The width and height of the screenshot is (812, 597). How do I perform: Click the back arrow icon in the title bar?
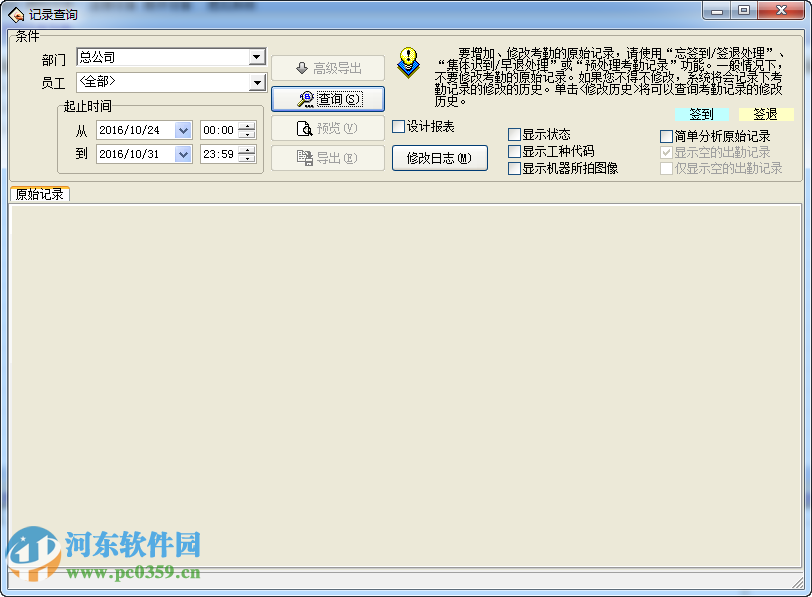[x=16, y=12]
